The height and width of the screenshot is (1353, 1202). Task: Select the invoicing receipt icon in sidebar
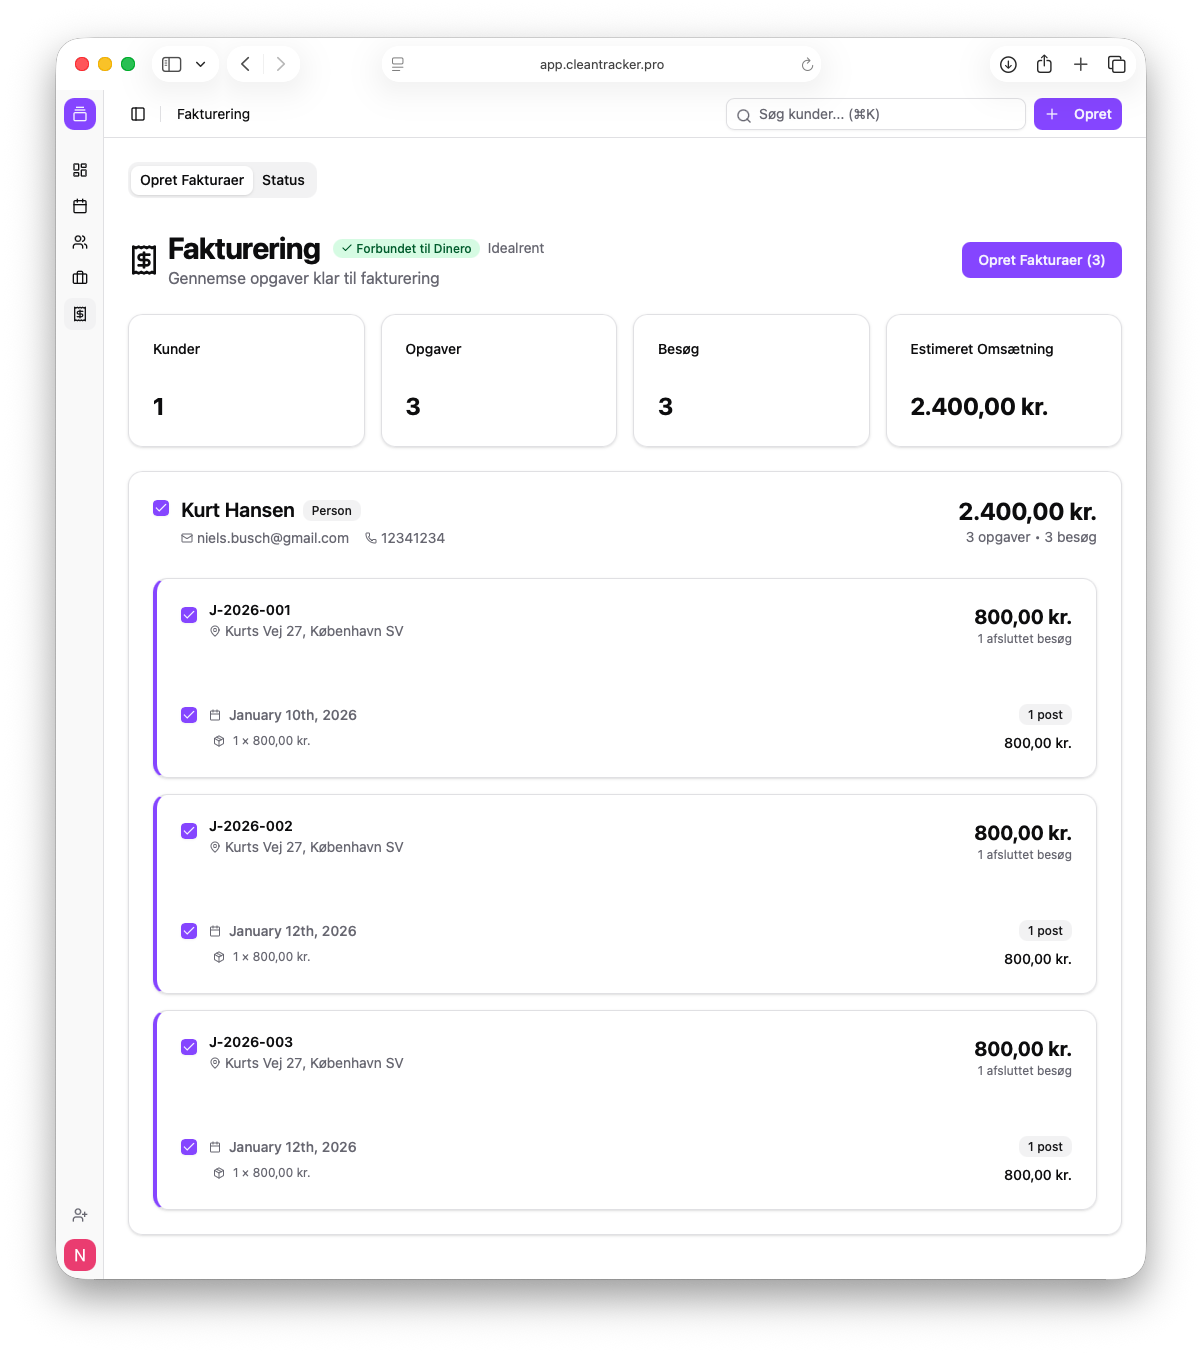point(80,313)
